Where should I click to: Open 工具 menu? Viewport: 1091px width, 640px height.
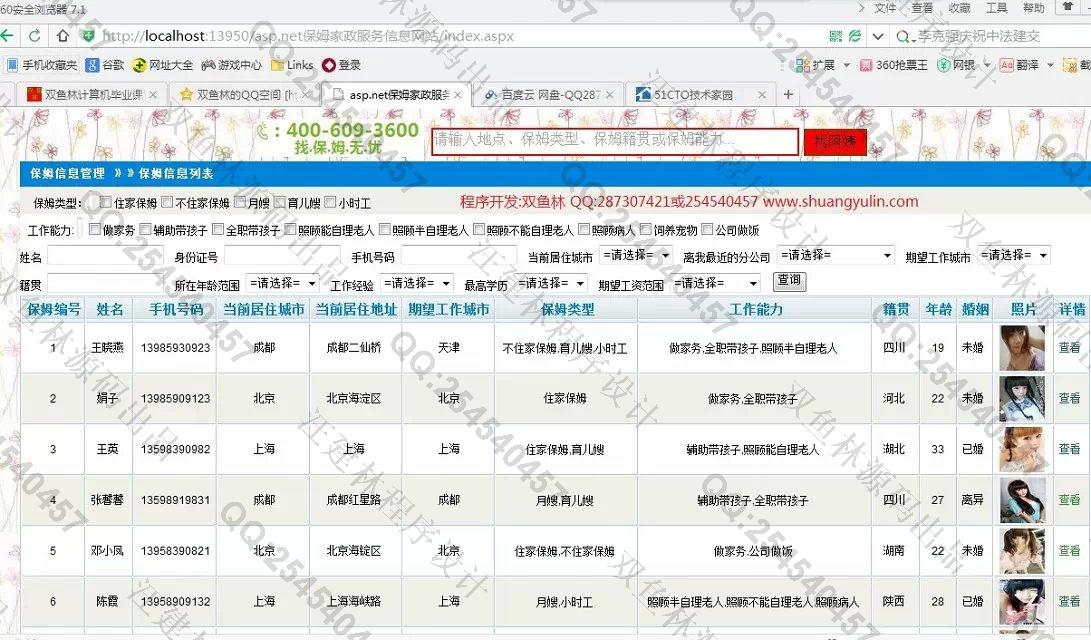996,8
